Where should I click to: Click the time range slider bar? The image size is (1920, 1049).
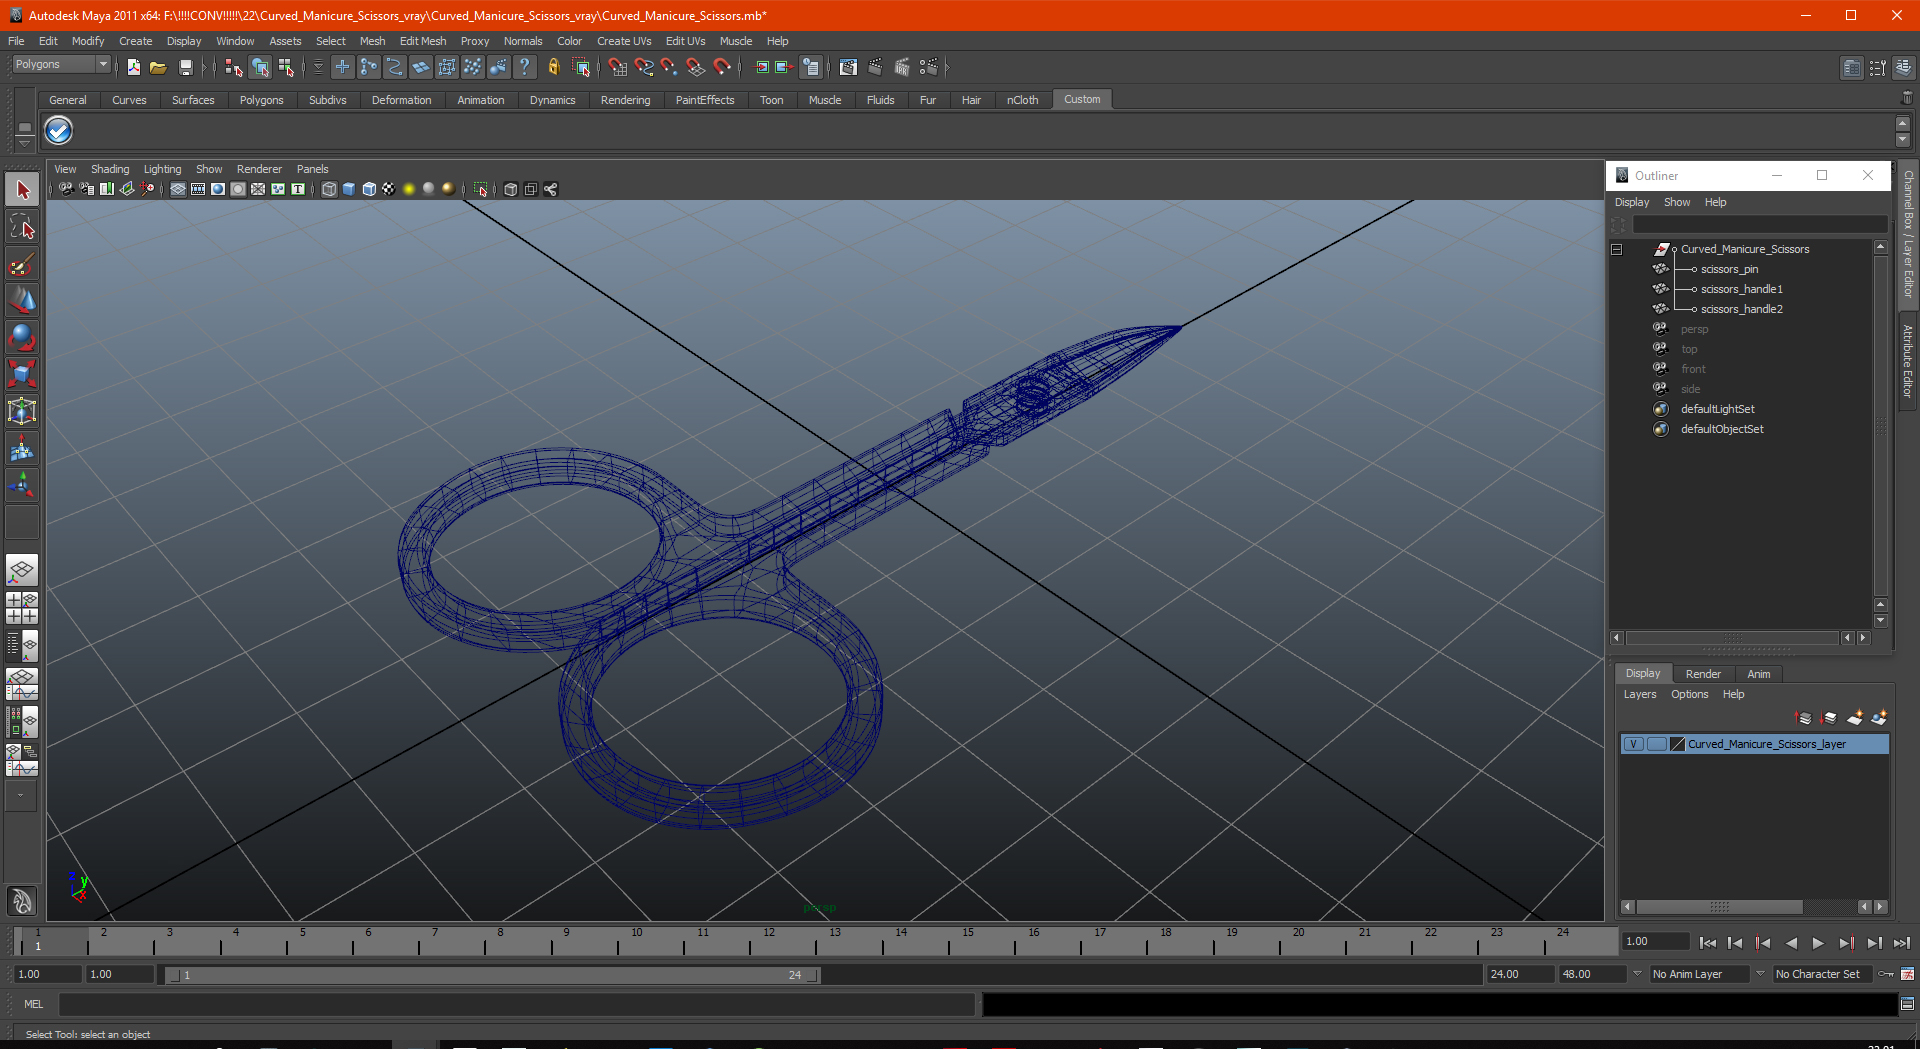click(x=492, y=974)
